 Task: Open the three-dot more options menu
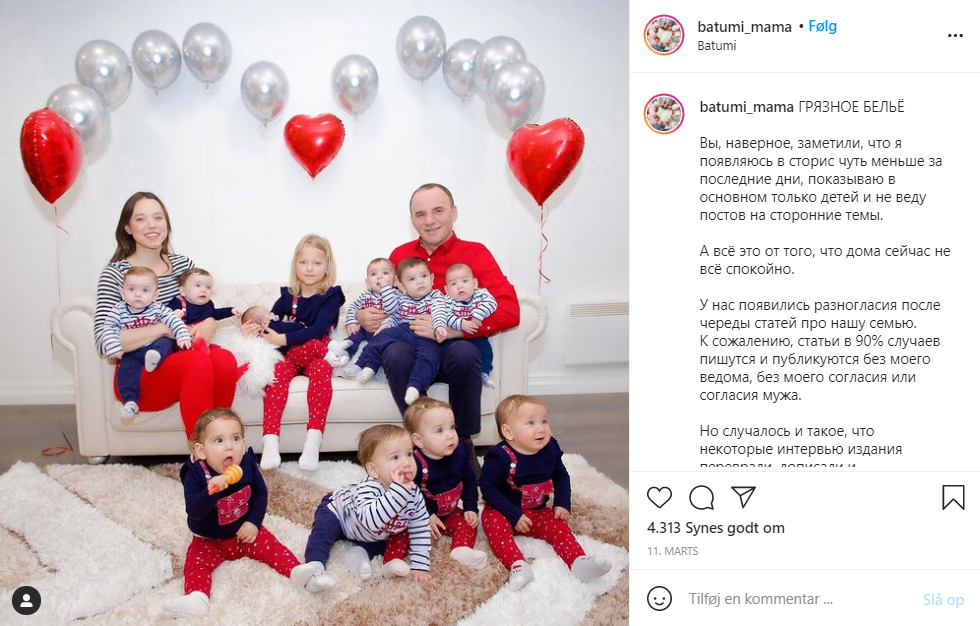tap(955, 36)
